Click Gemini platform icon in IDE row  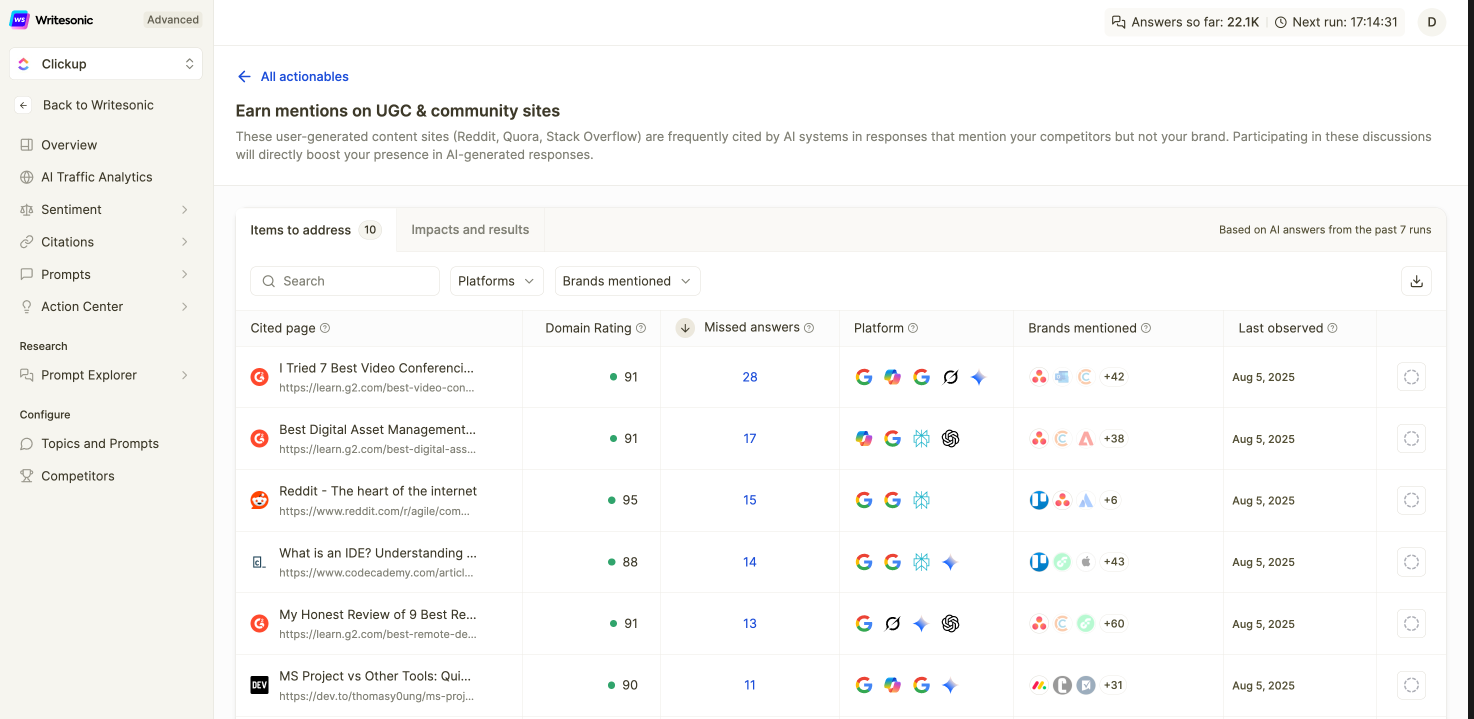tap(950, 562)
